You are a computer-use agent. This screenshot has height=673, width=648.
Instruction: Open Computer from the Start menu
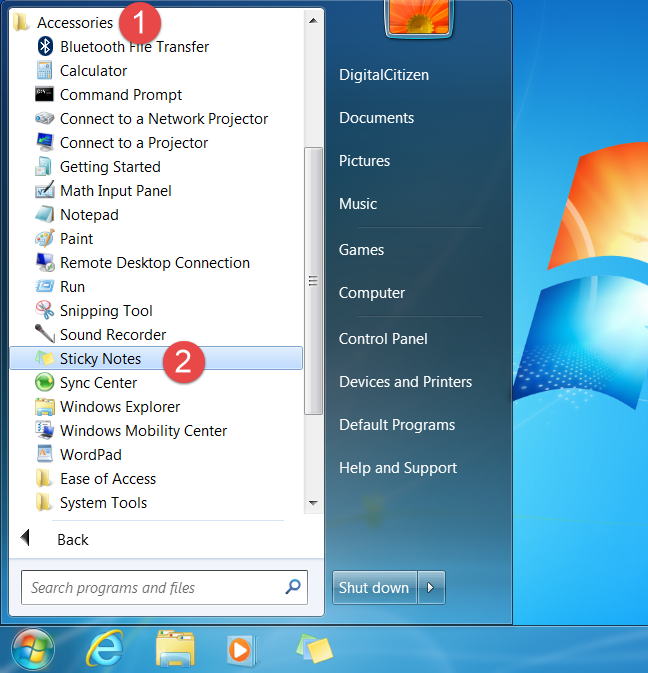pyautogui.click(x=372, y=293)
